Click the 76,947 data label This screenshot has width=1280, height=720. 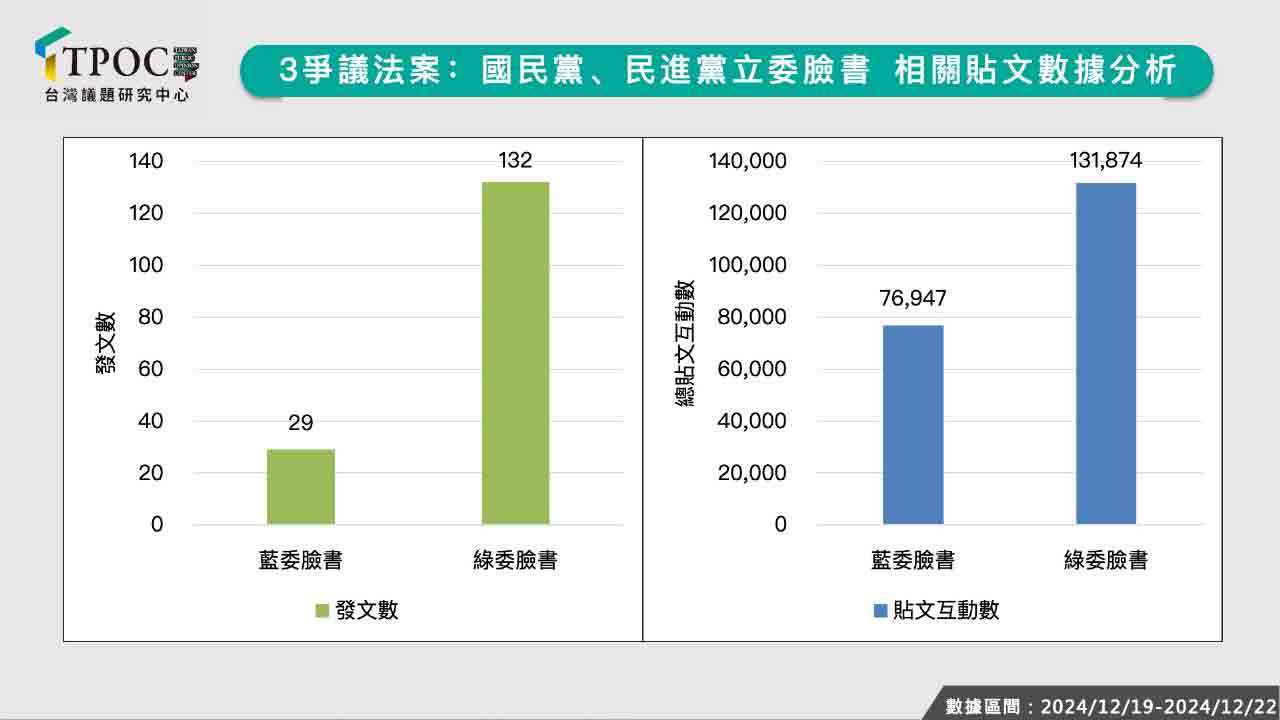tap(913, 299)
